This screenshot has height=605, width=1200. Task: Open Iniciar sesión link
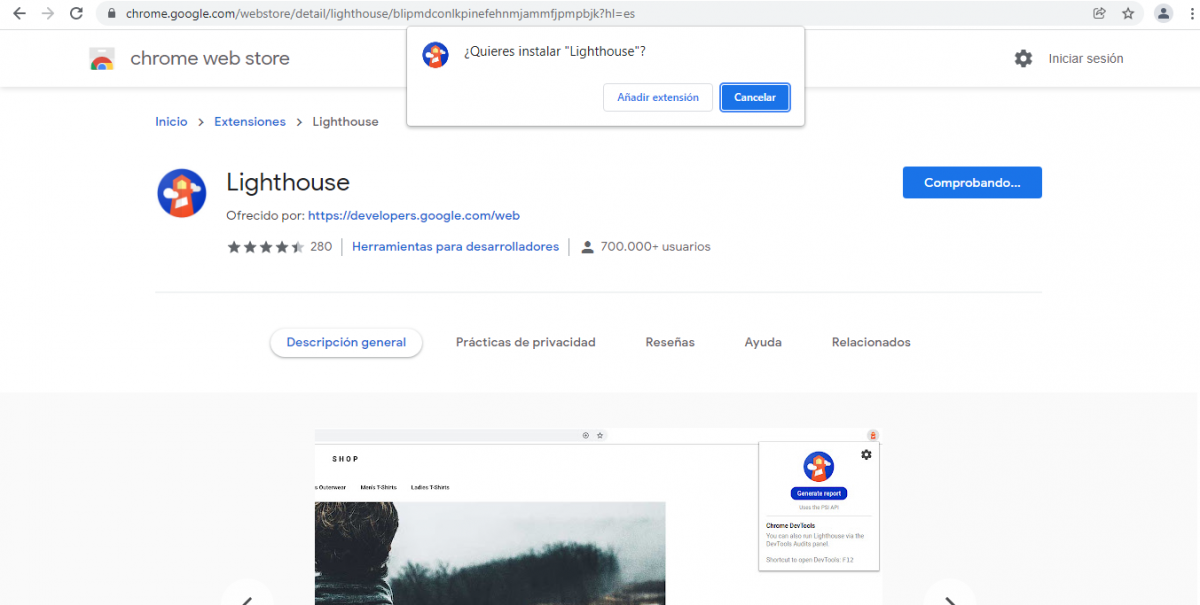(x=1085, y=59)
